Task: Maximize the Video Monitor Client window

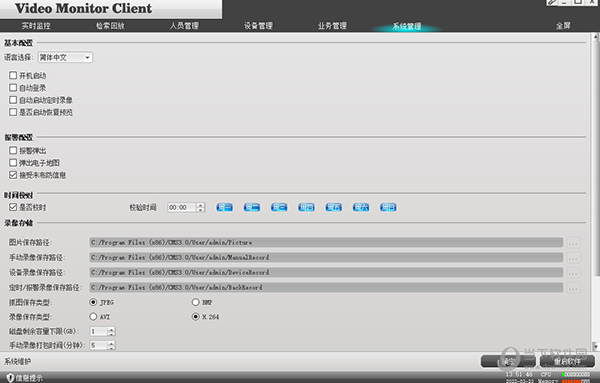Action: tap(578, 2)
